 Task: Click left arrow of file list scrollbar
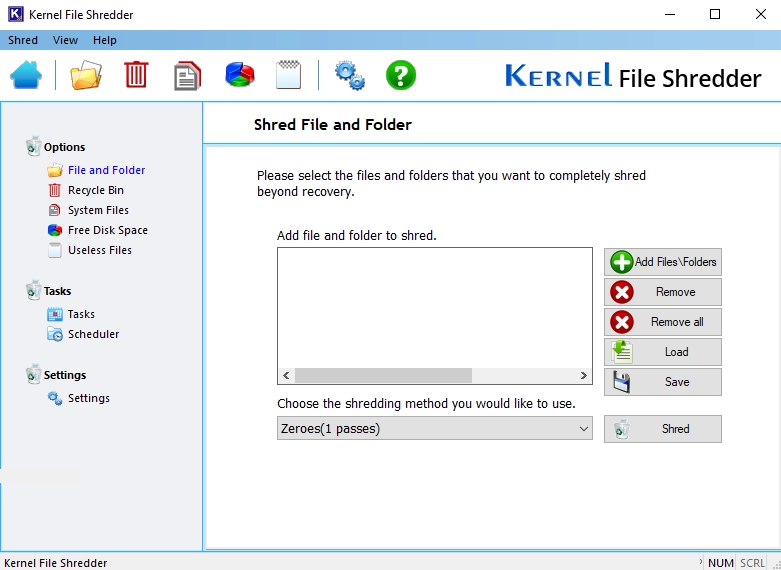click(286, 375)
